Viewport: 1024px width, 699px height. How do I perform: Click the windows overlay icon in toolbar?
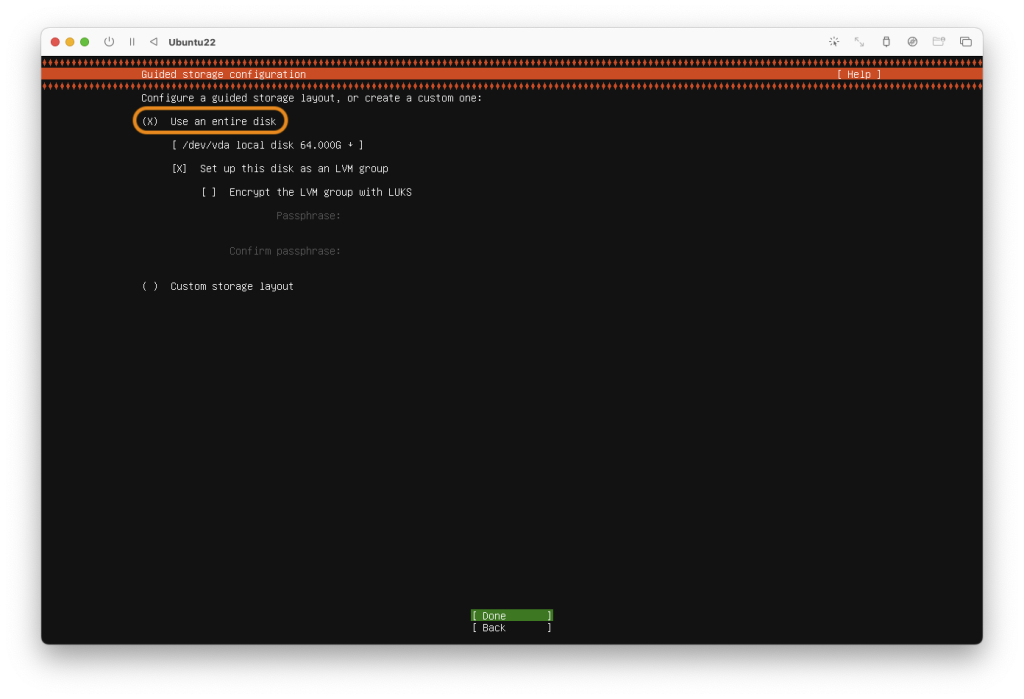click(966, 42)
